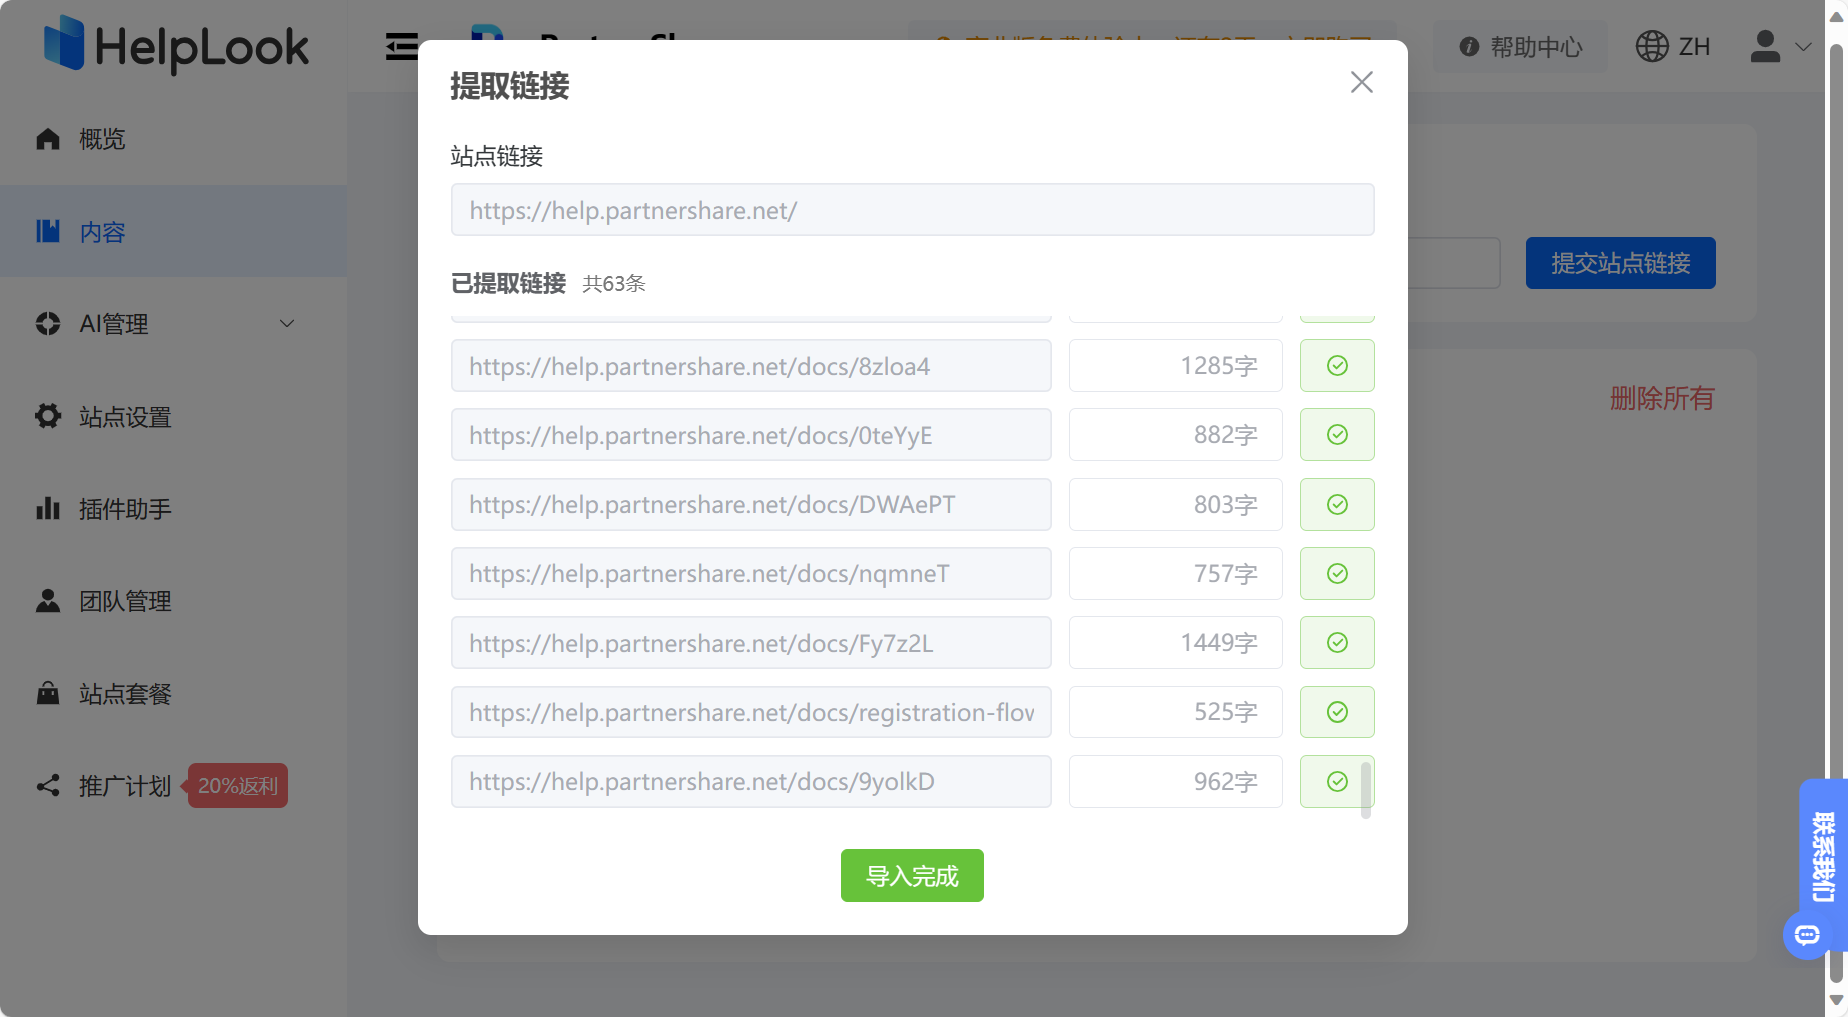This screenshot has height=1017, width=1848.
Task: Open the 站点套餐 shopping bag icon
Action: click(x=47, y=693)
